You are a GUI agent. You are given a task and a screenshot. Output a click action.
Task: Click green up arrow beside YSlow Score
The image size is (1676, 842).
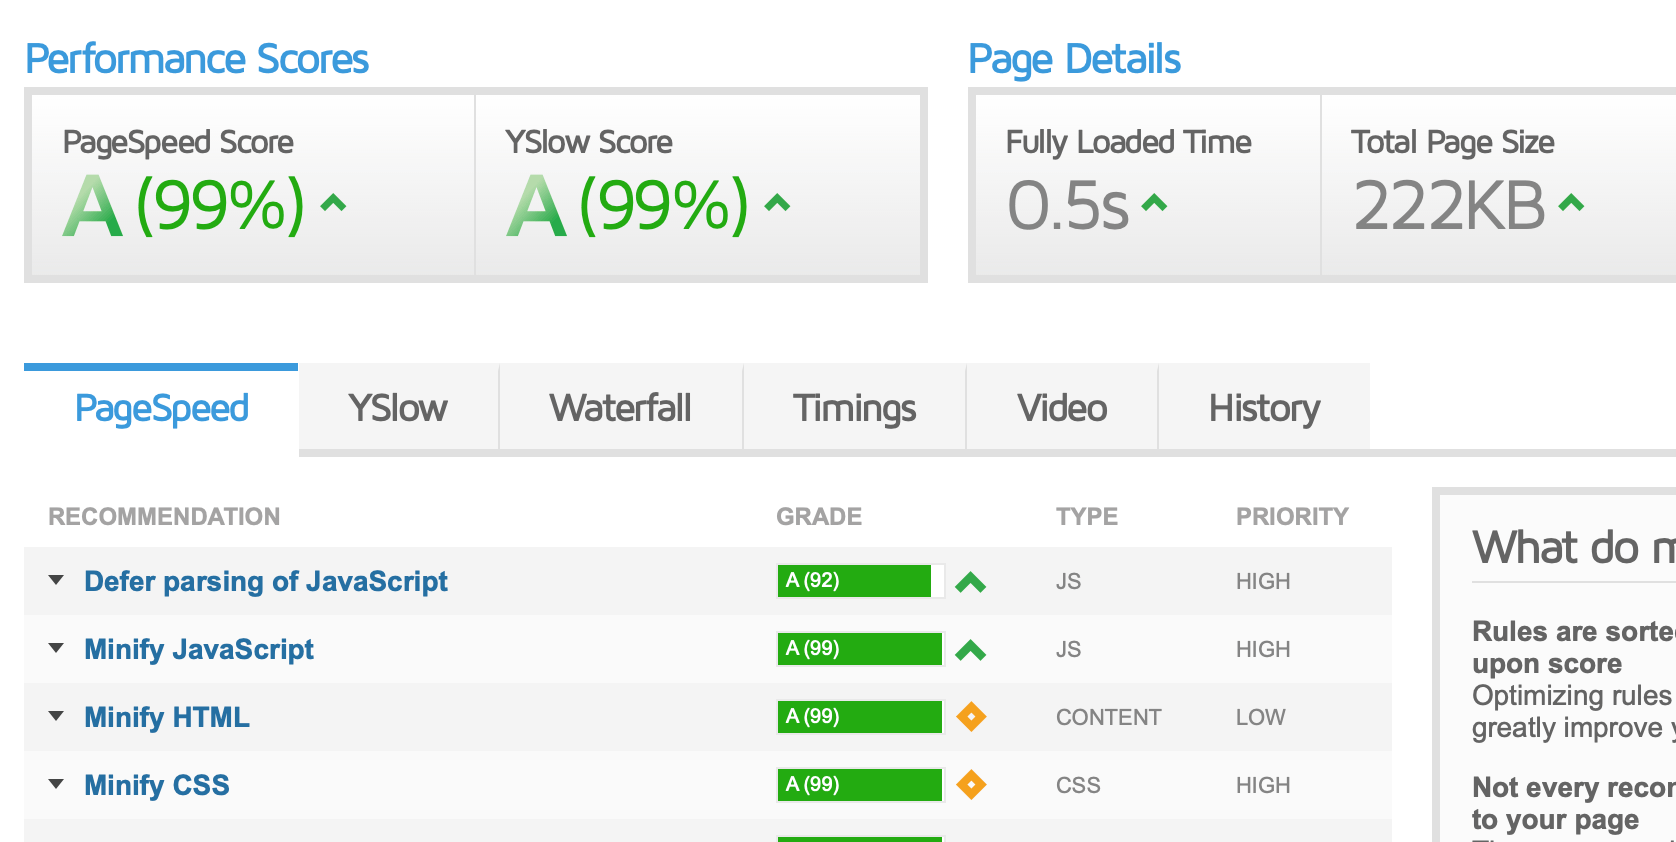(x=777, y=204)
